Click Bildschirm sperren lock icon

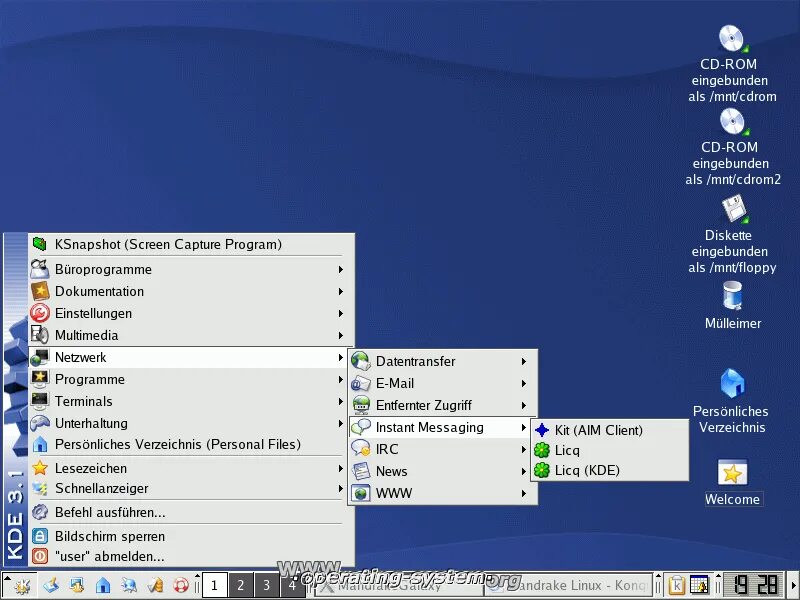click(x=40, y=536)
